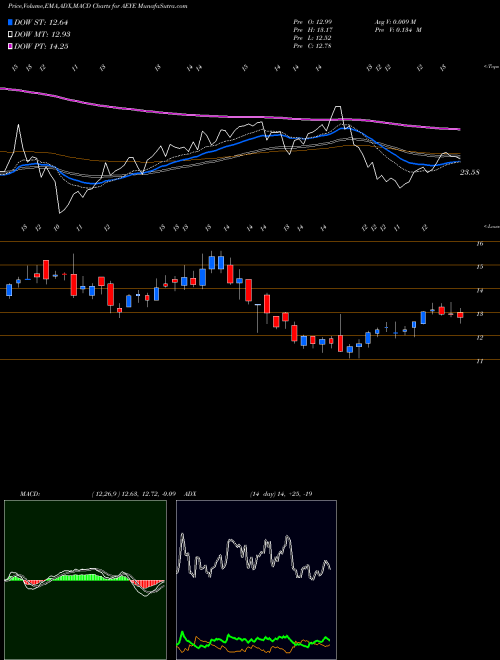Click the white DOW MT legend swatch
The height and width of the screenshot is (660, 500).
(10, 35)
